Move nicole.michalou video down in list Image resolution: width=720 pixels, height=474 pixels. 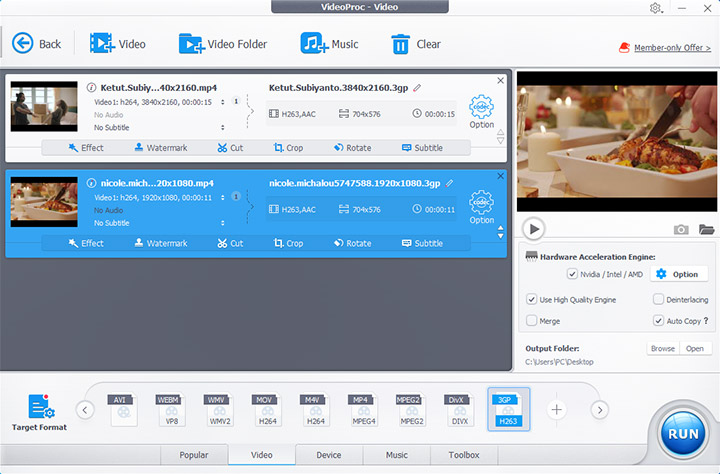501,236
